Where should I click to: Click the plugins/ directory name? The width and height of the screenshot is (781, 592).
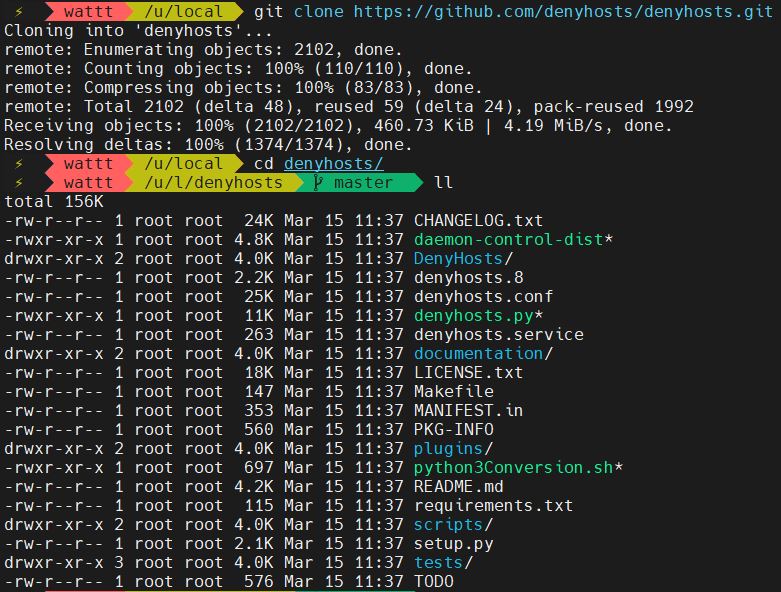tap(453, 449)
